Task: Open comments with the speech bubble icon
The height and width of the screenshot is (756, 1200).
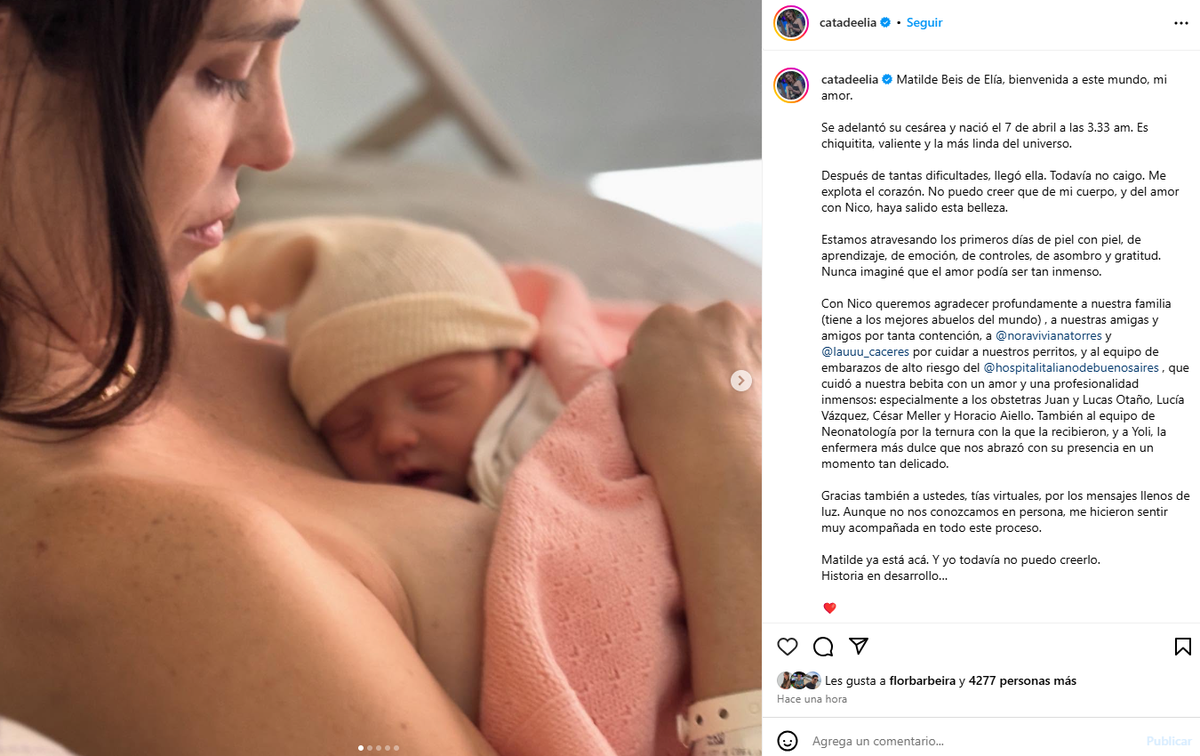Action: coord(823,646)
